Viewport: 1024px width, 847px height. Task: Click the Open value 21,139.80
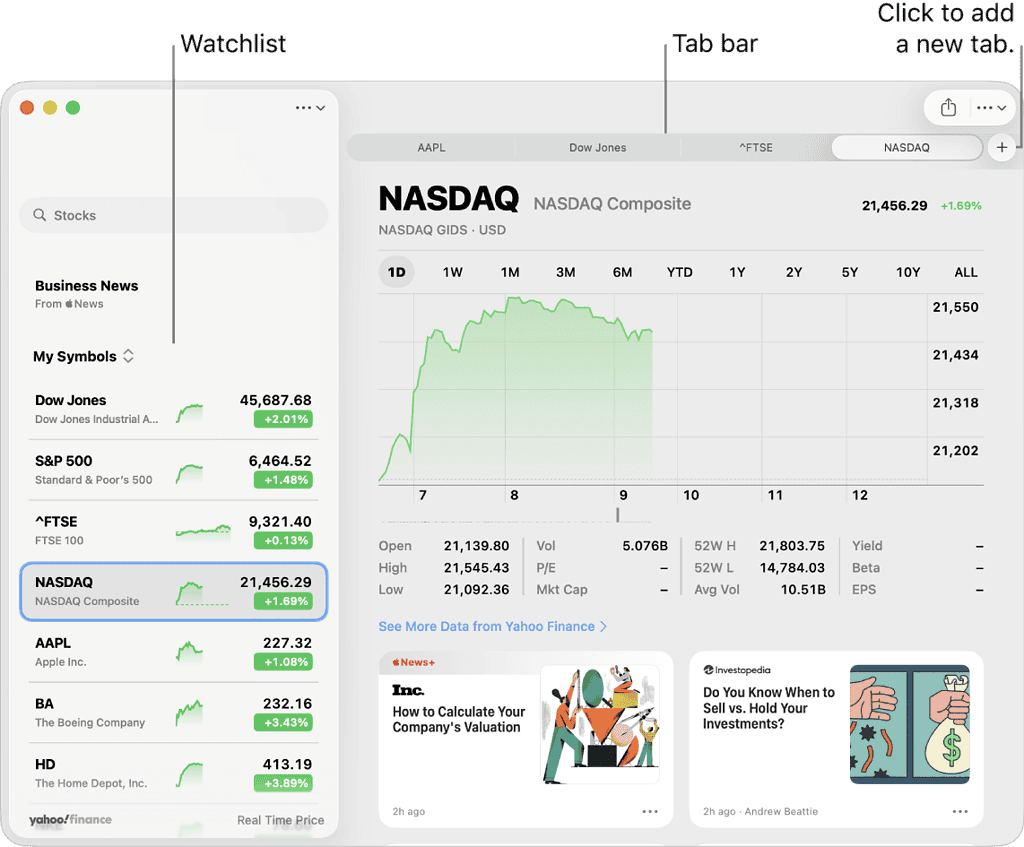click(x=476, y=546)
